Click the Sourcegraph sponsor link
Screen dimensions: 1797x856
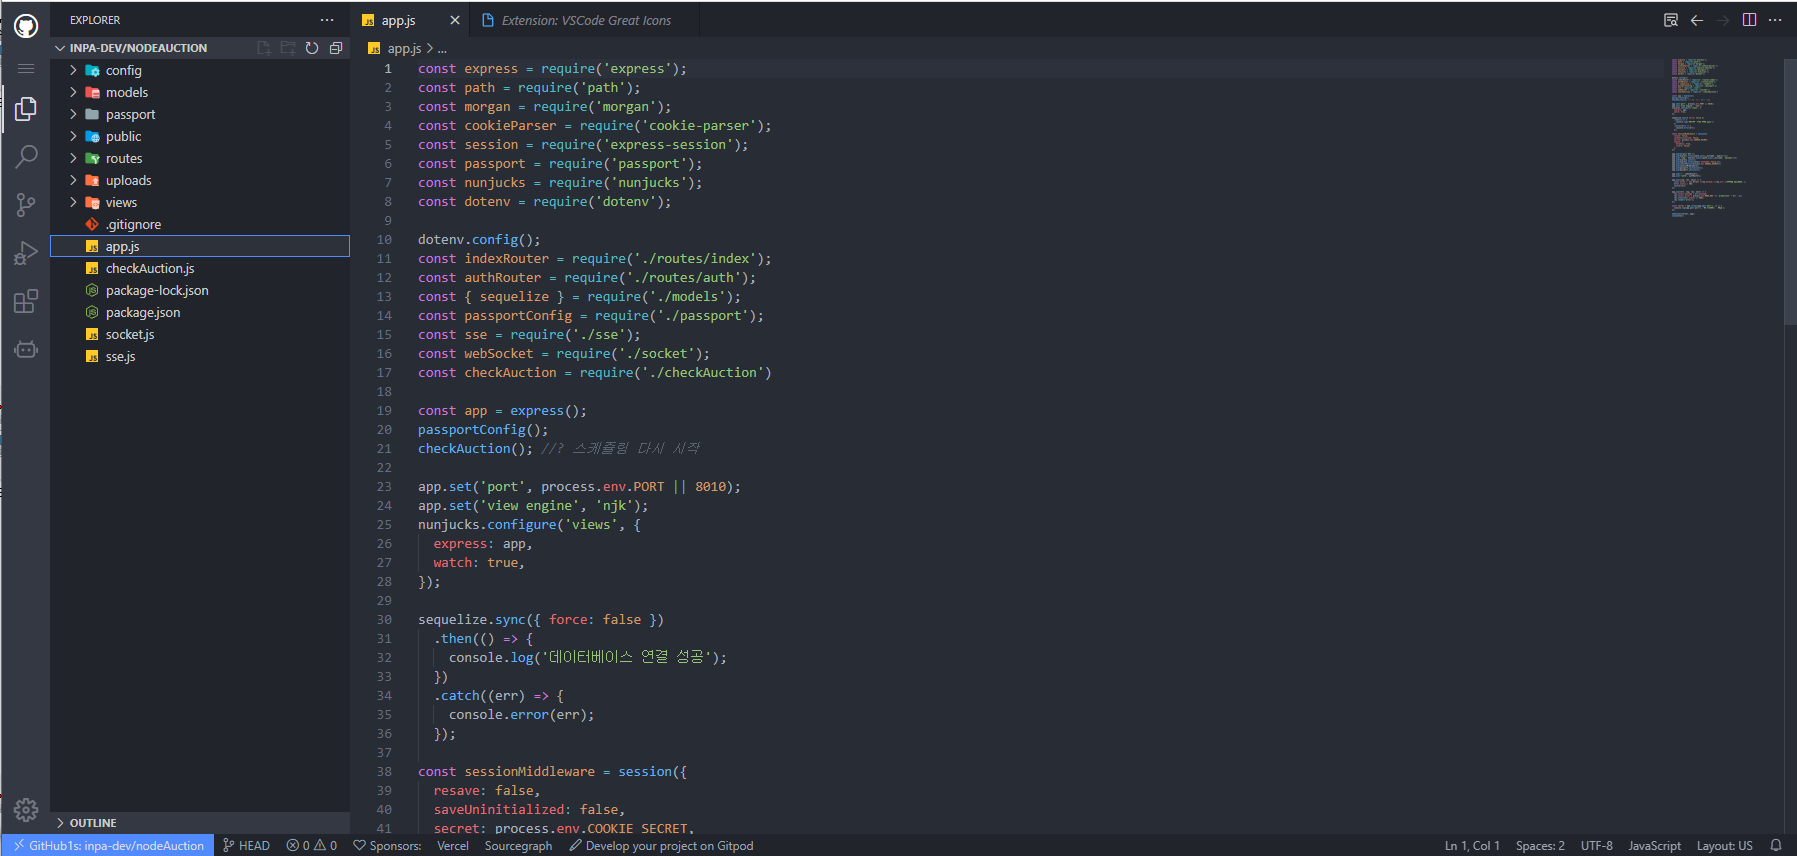(518, 846)
